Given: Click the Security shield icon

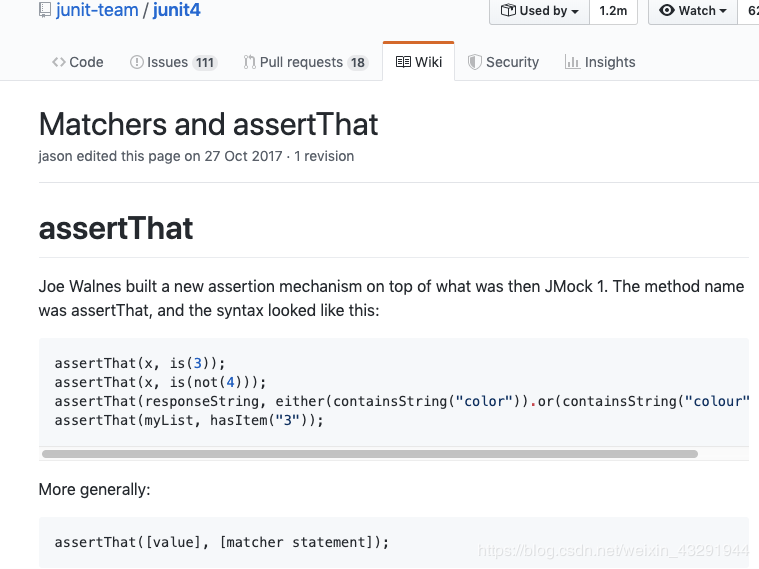Looking at the screenshot, I should [474, 62].
